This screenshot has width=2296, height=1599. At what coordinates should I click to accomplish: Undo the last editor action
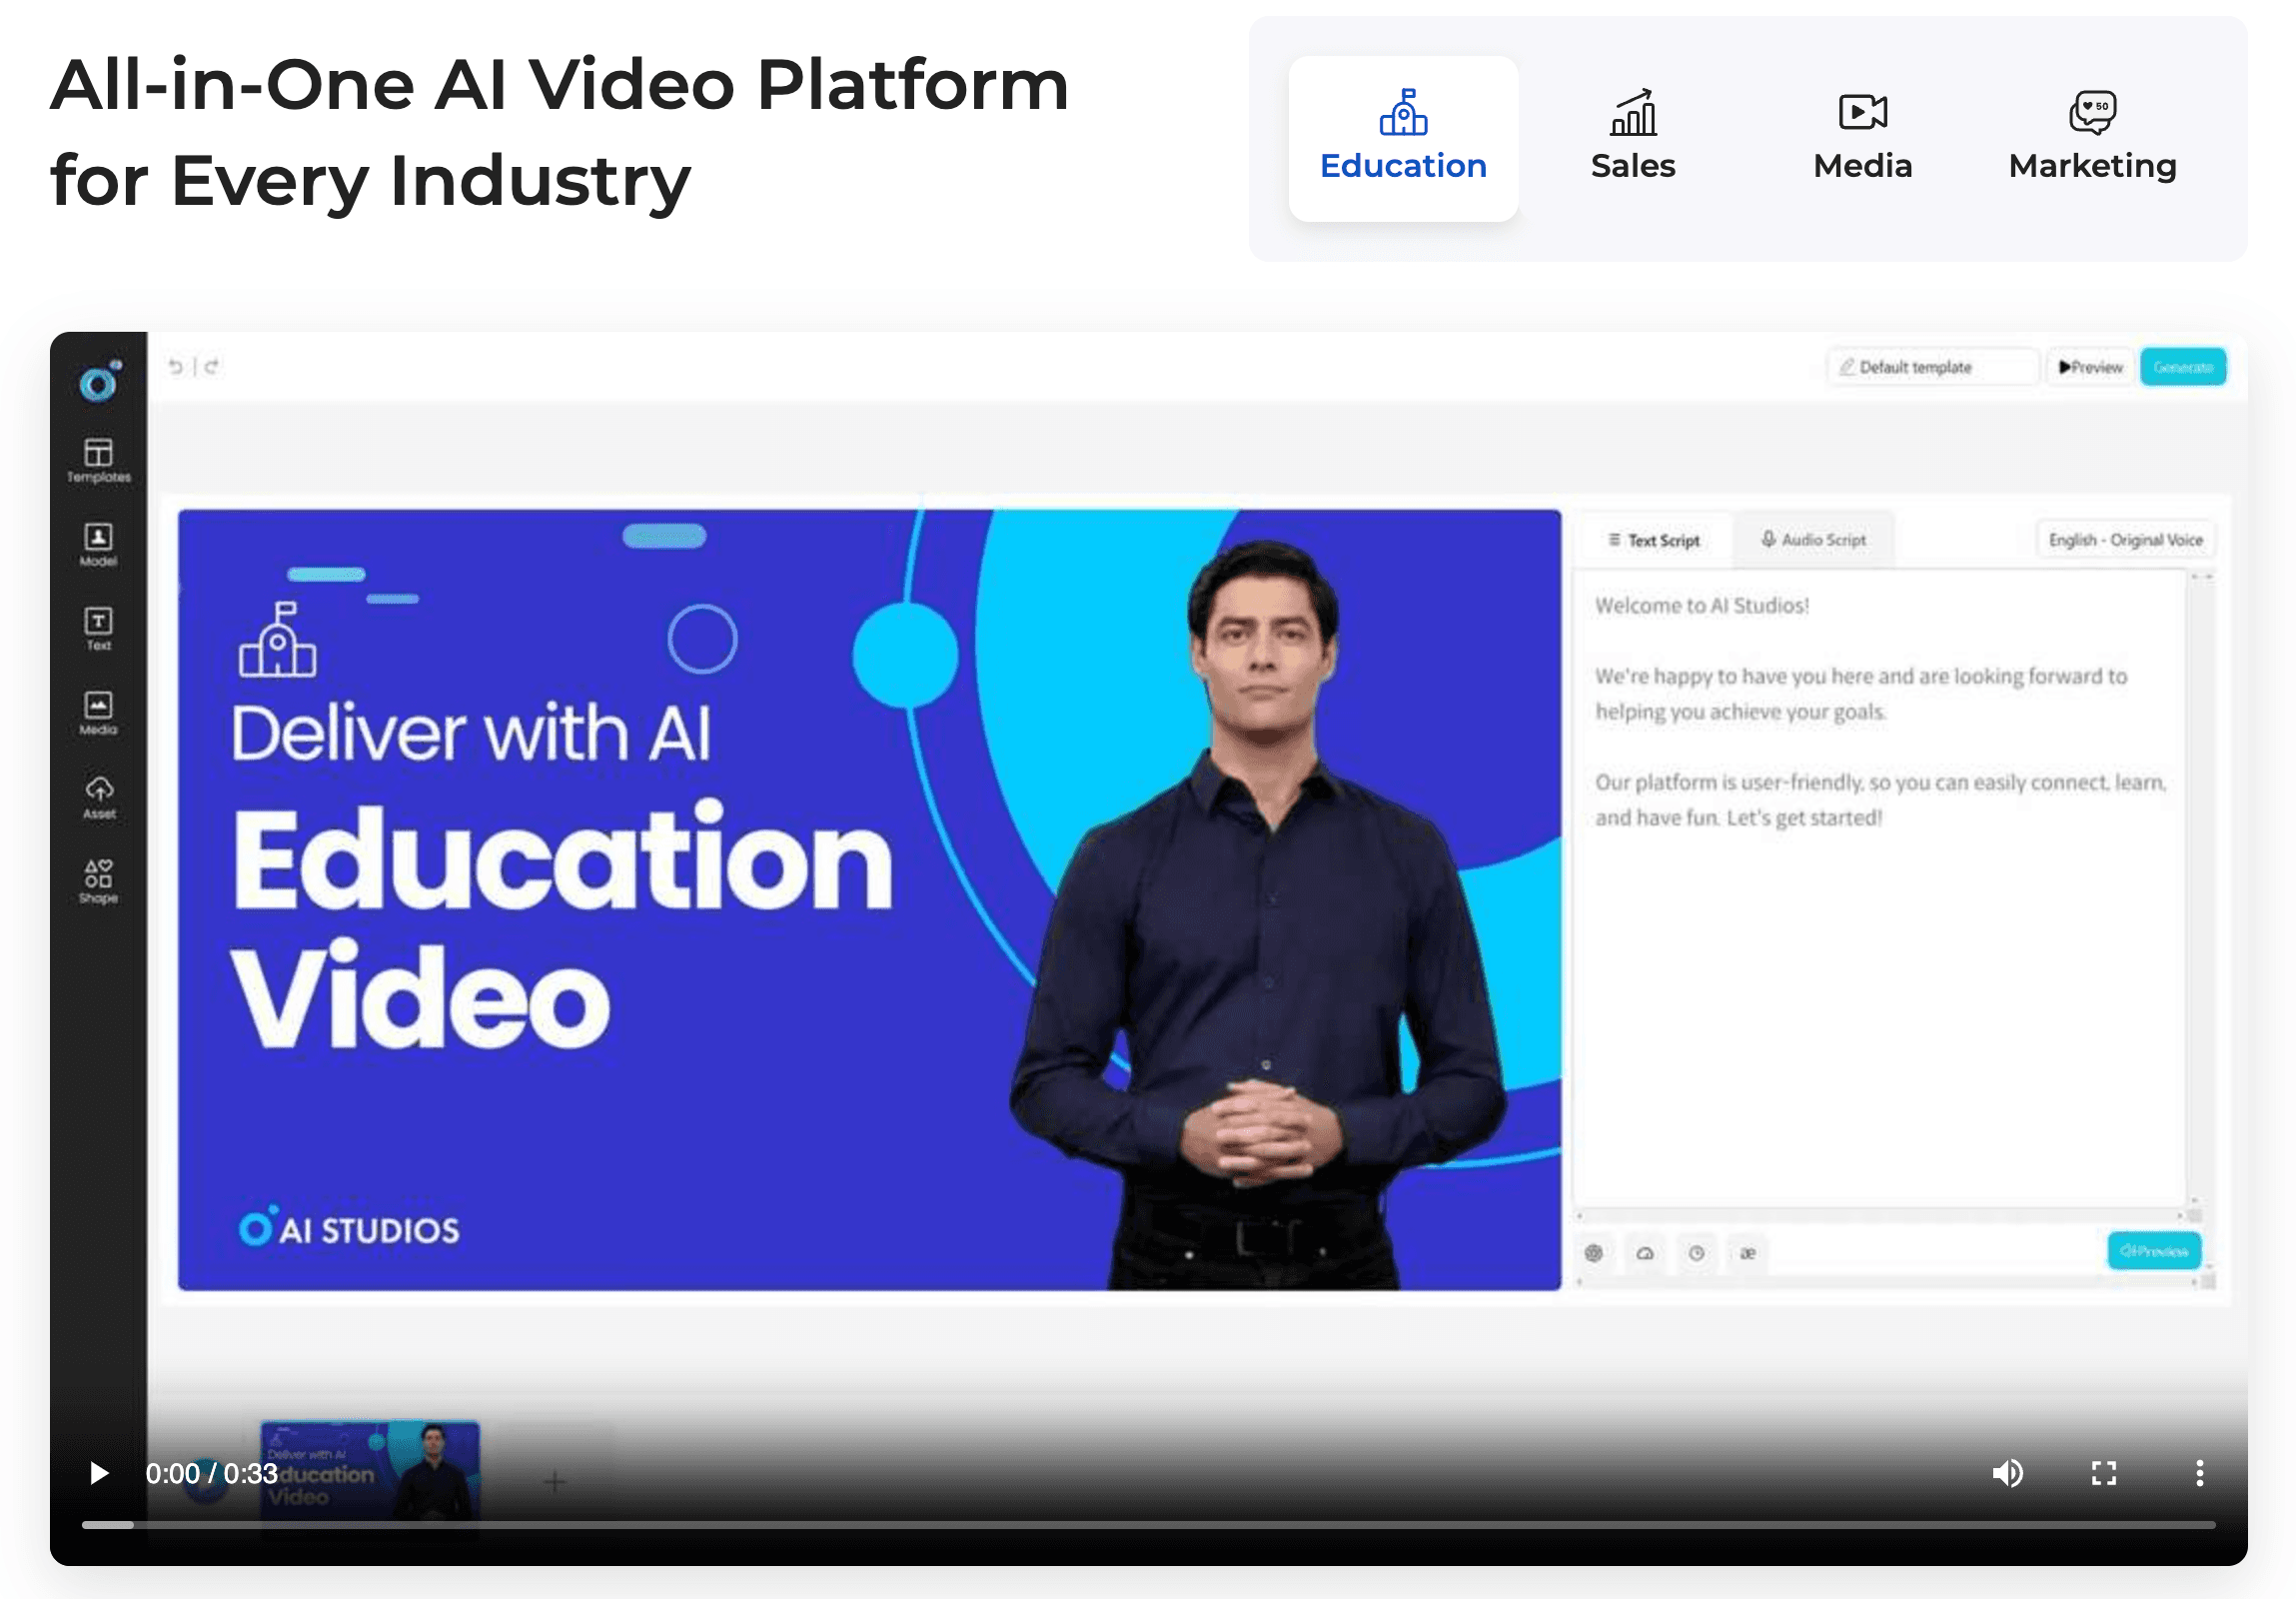(176, 367)
